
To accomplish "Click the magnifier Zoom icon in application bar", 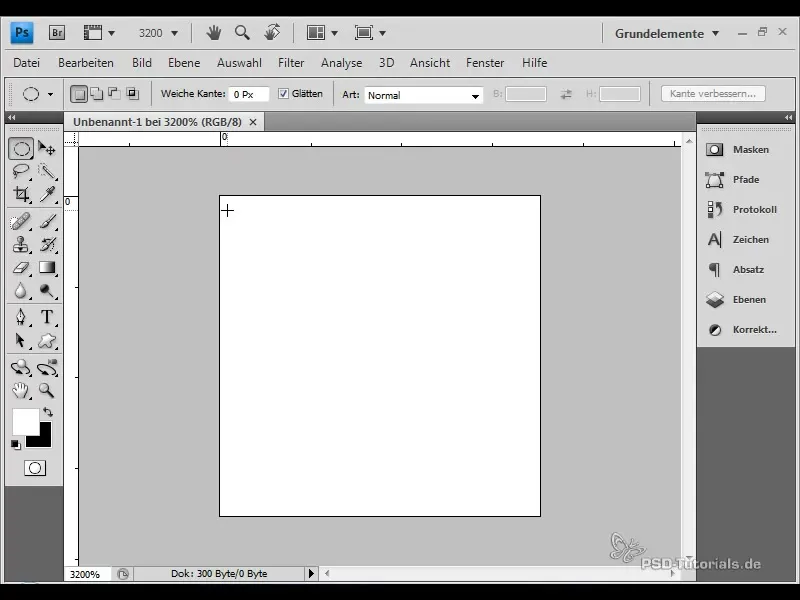I will point(242,33).
